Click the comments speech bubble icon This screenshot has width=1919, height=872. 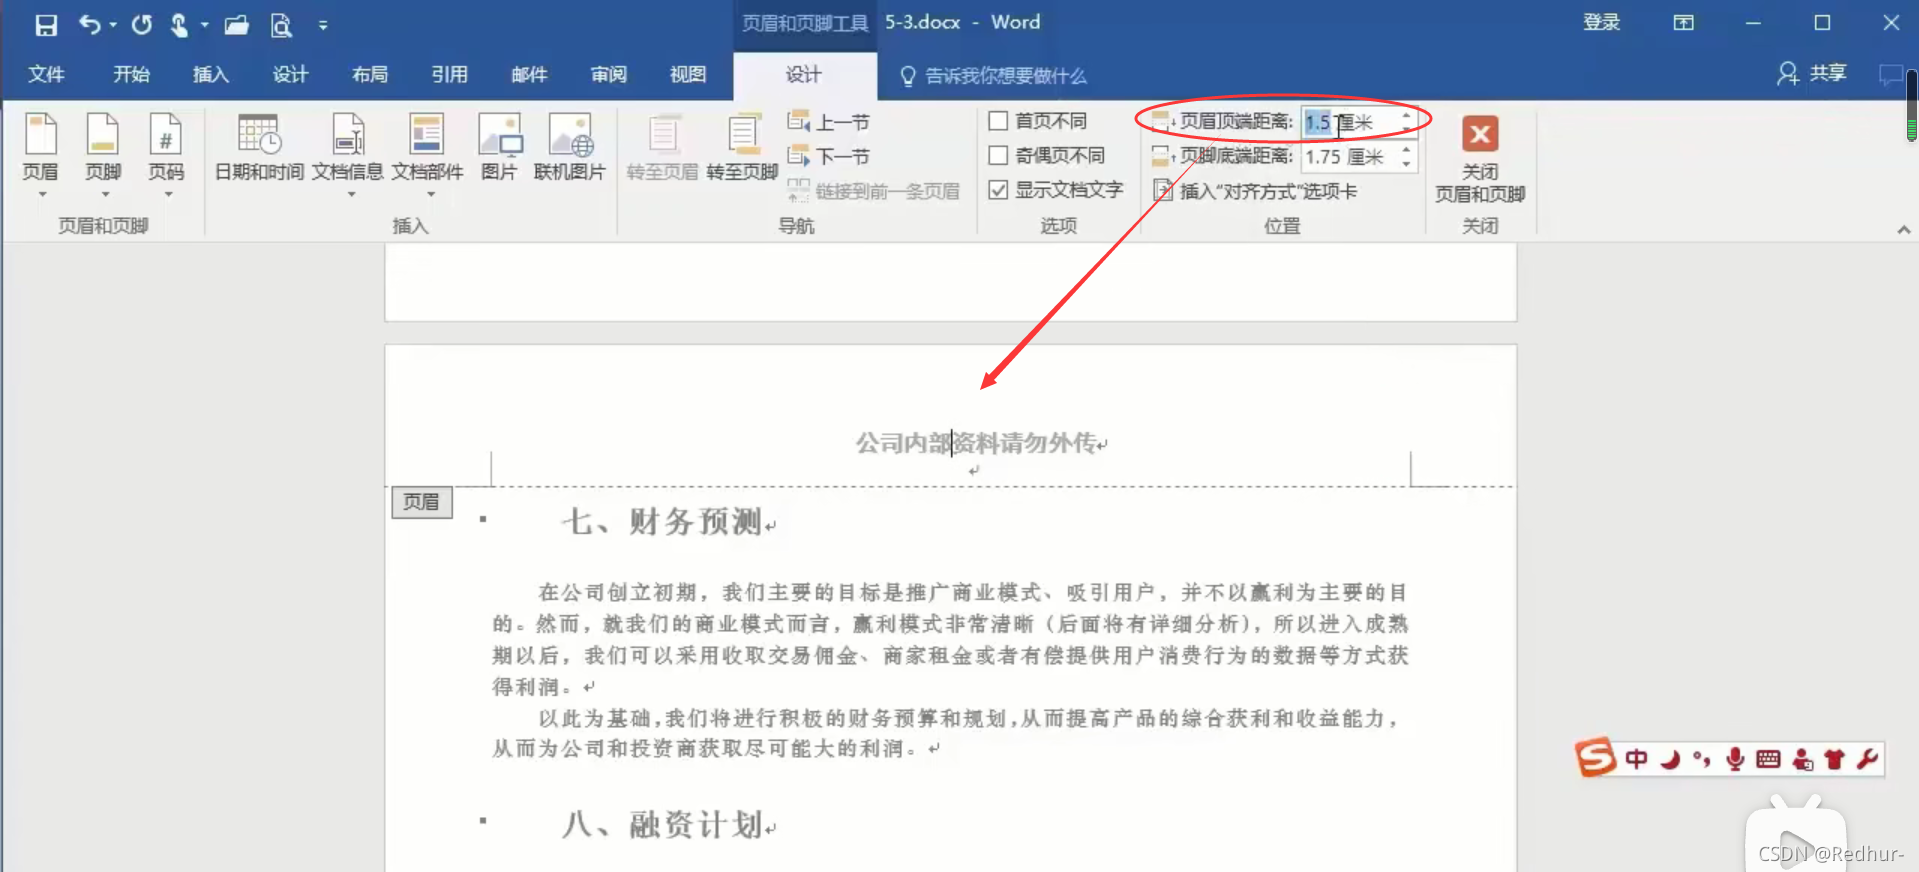(1889, 74)
